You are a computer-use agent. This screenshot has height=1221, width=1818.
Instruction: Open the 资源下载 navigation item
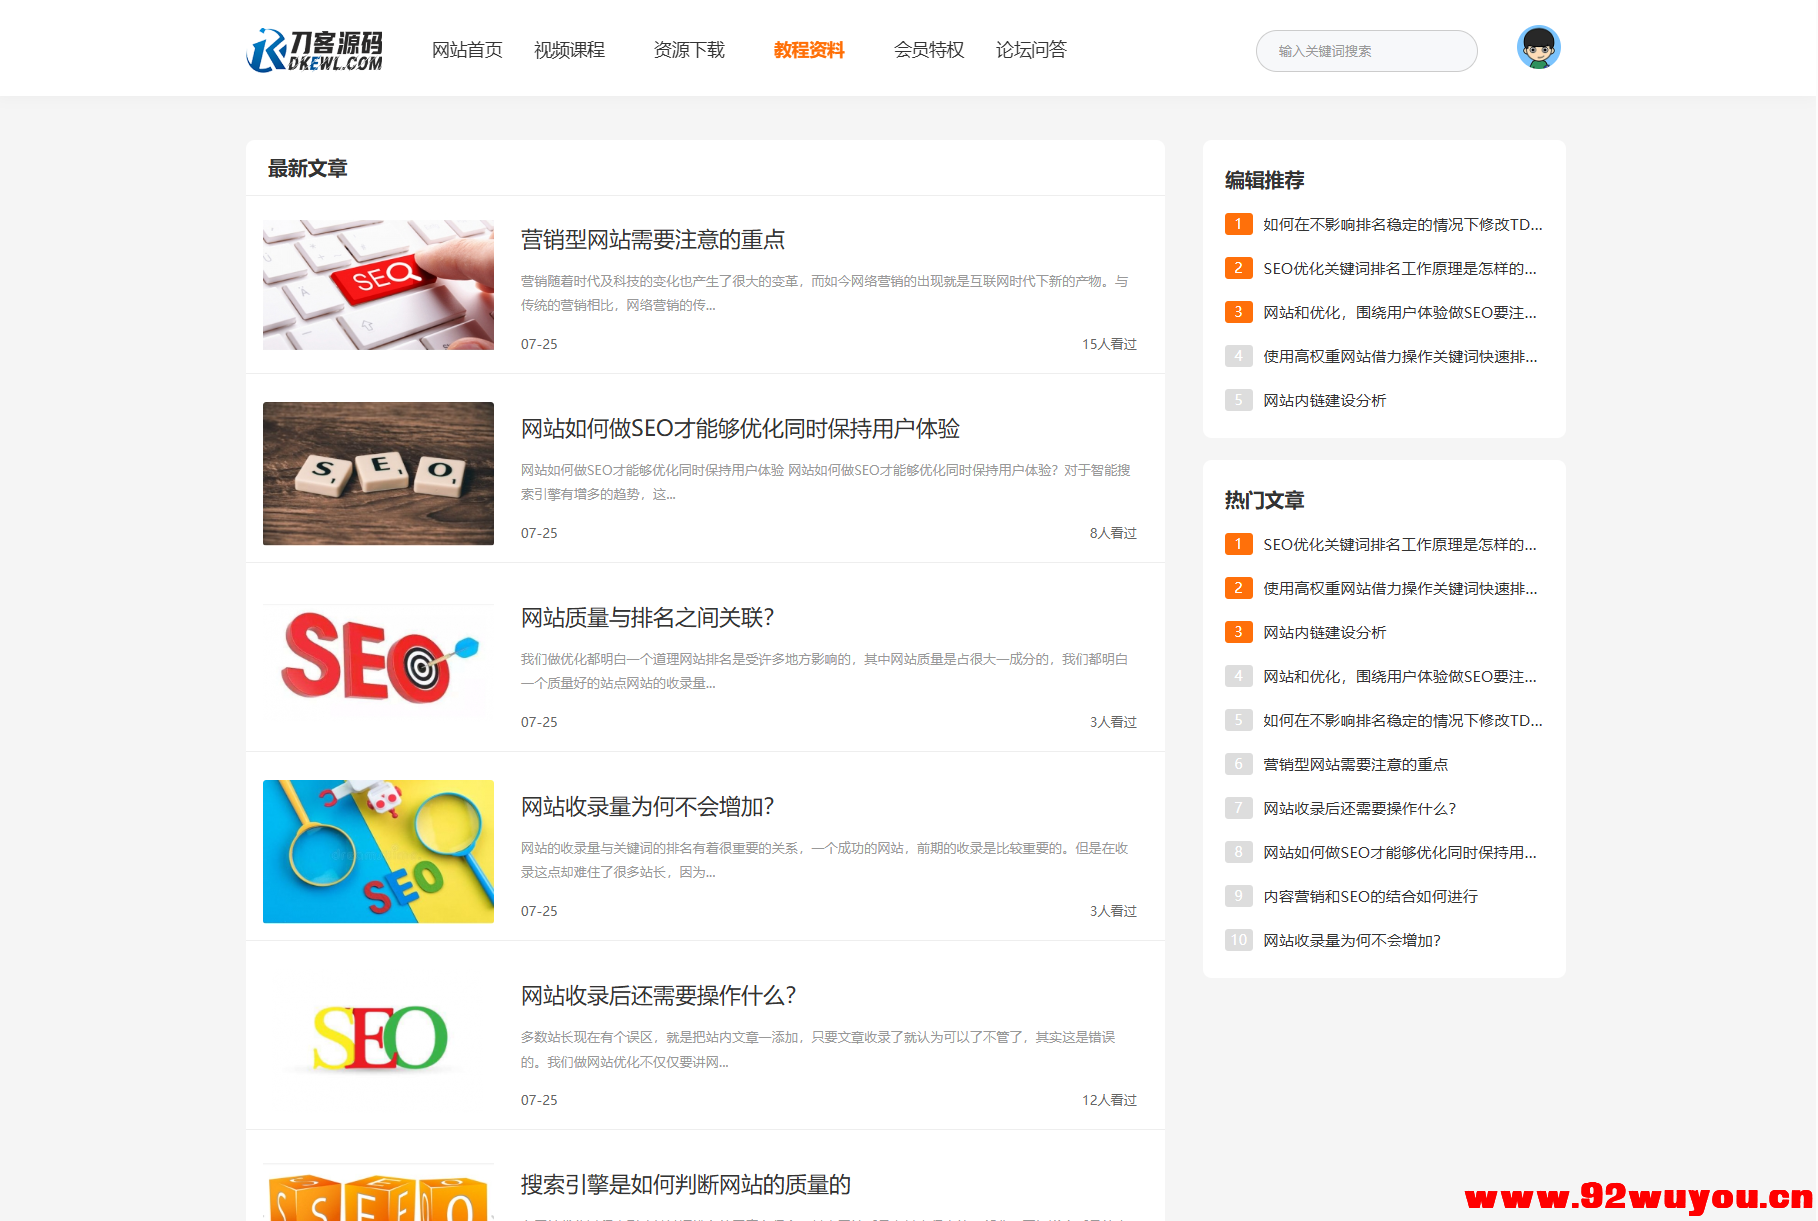[x=688, y=50]
